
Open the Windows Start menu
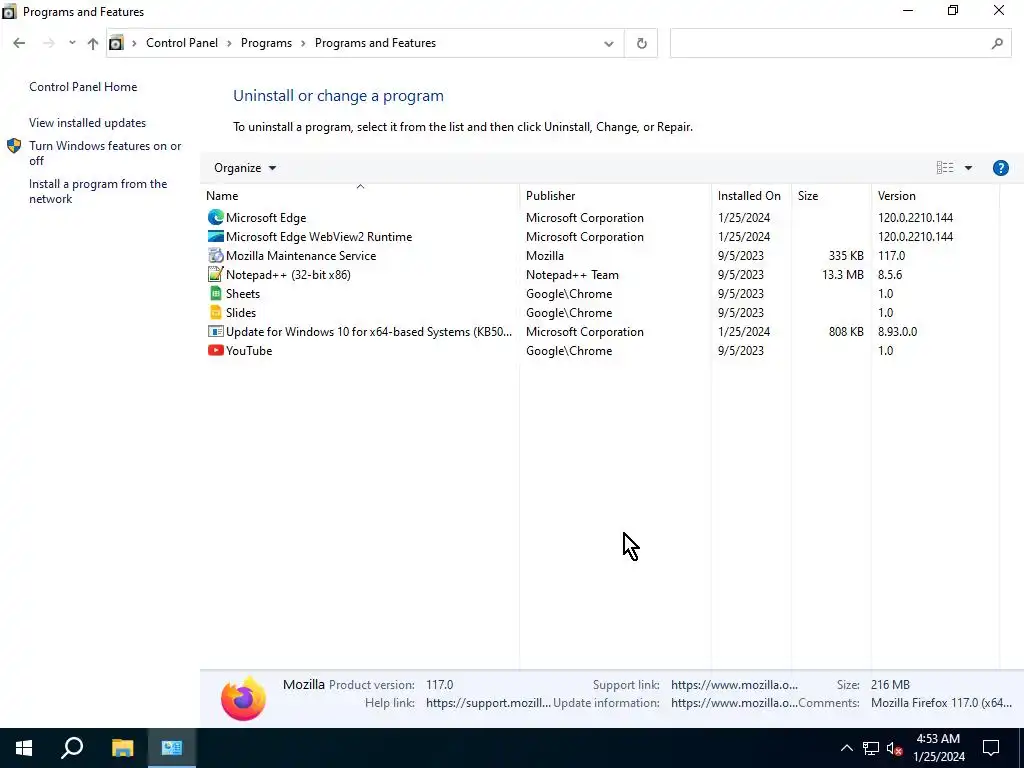24,748
